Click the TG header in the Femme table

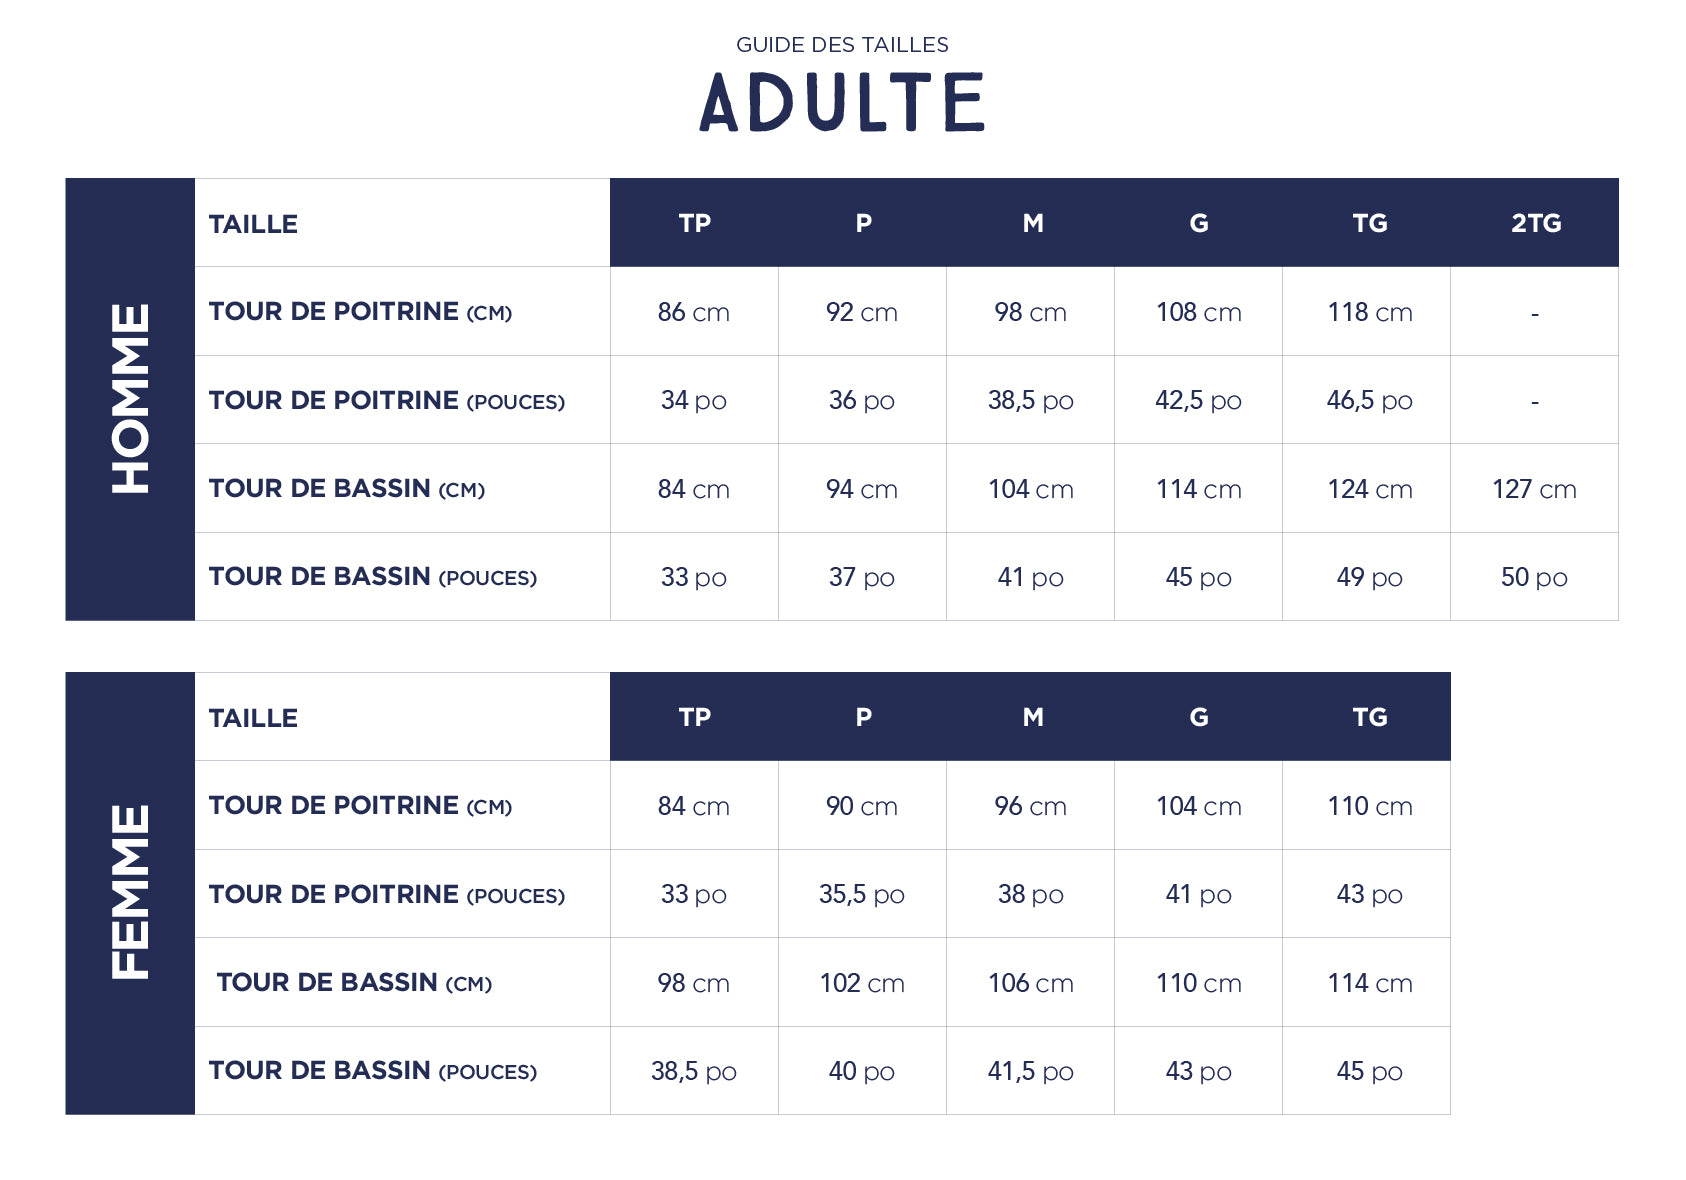(1369, 717)
